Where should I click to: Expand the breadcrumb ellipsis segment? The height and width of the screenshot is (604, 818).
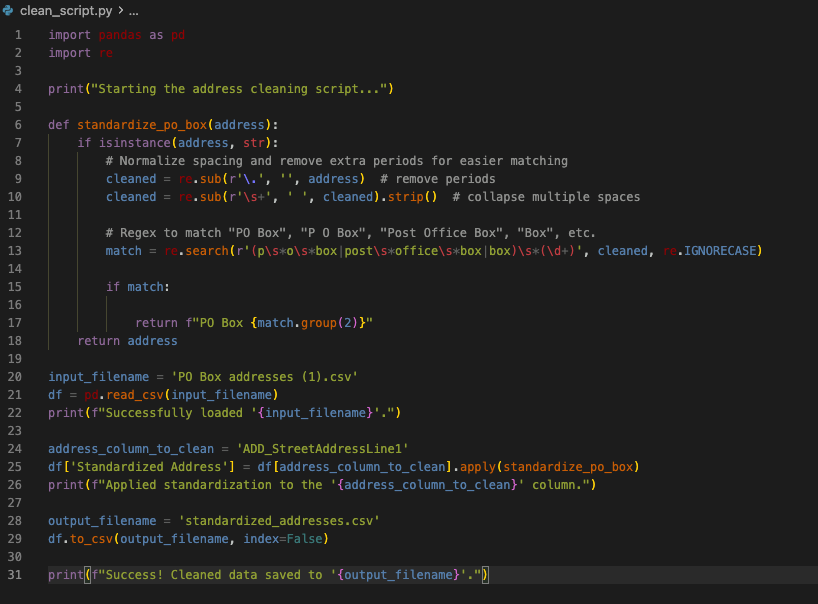click(134, 10)
